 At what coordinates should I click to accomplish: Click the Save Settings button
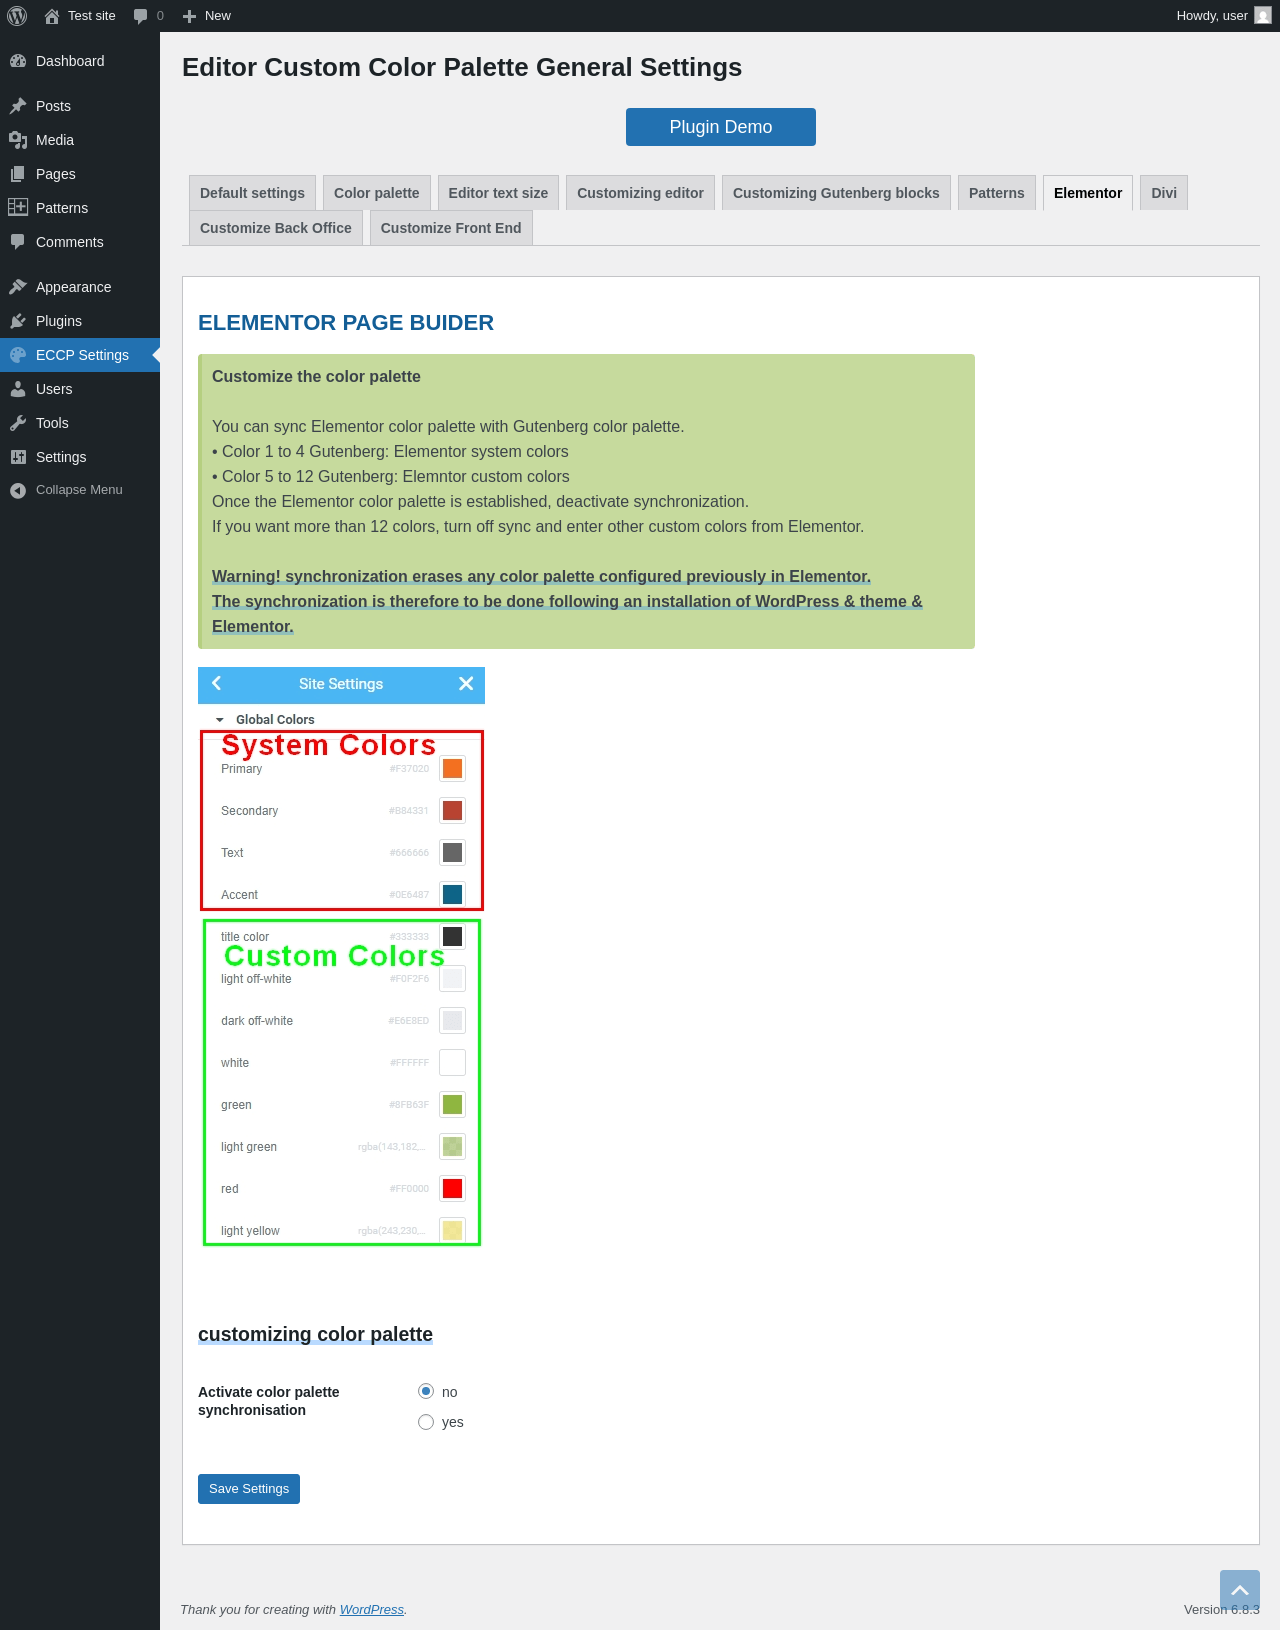(248, 1488)
